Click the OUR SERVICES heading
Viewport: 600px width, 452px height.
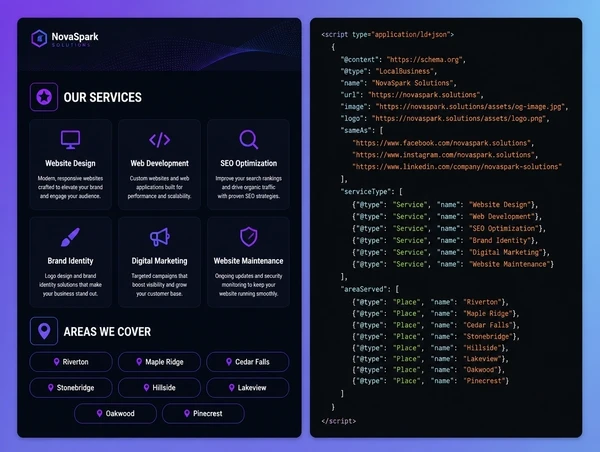(x=103, y=97)
